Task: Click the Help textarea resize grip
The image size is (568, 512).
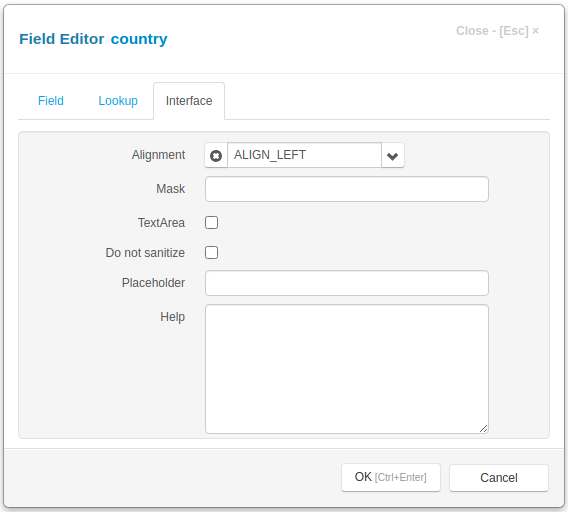Action: (x=484, y=429)
